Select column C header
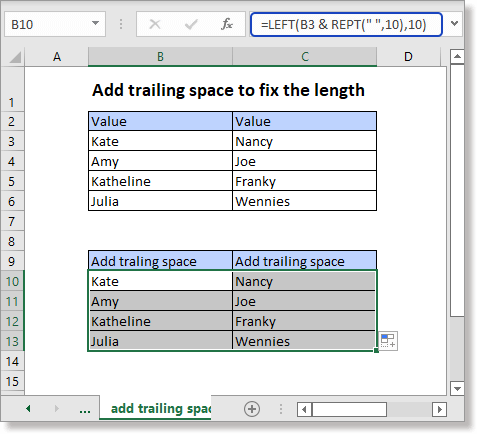This screenshot has width=477, height=434. (x=305, y=57)
